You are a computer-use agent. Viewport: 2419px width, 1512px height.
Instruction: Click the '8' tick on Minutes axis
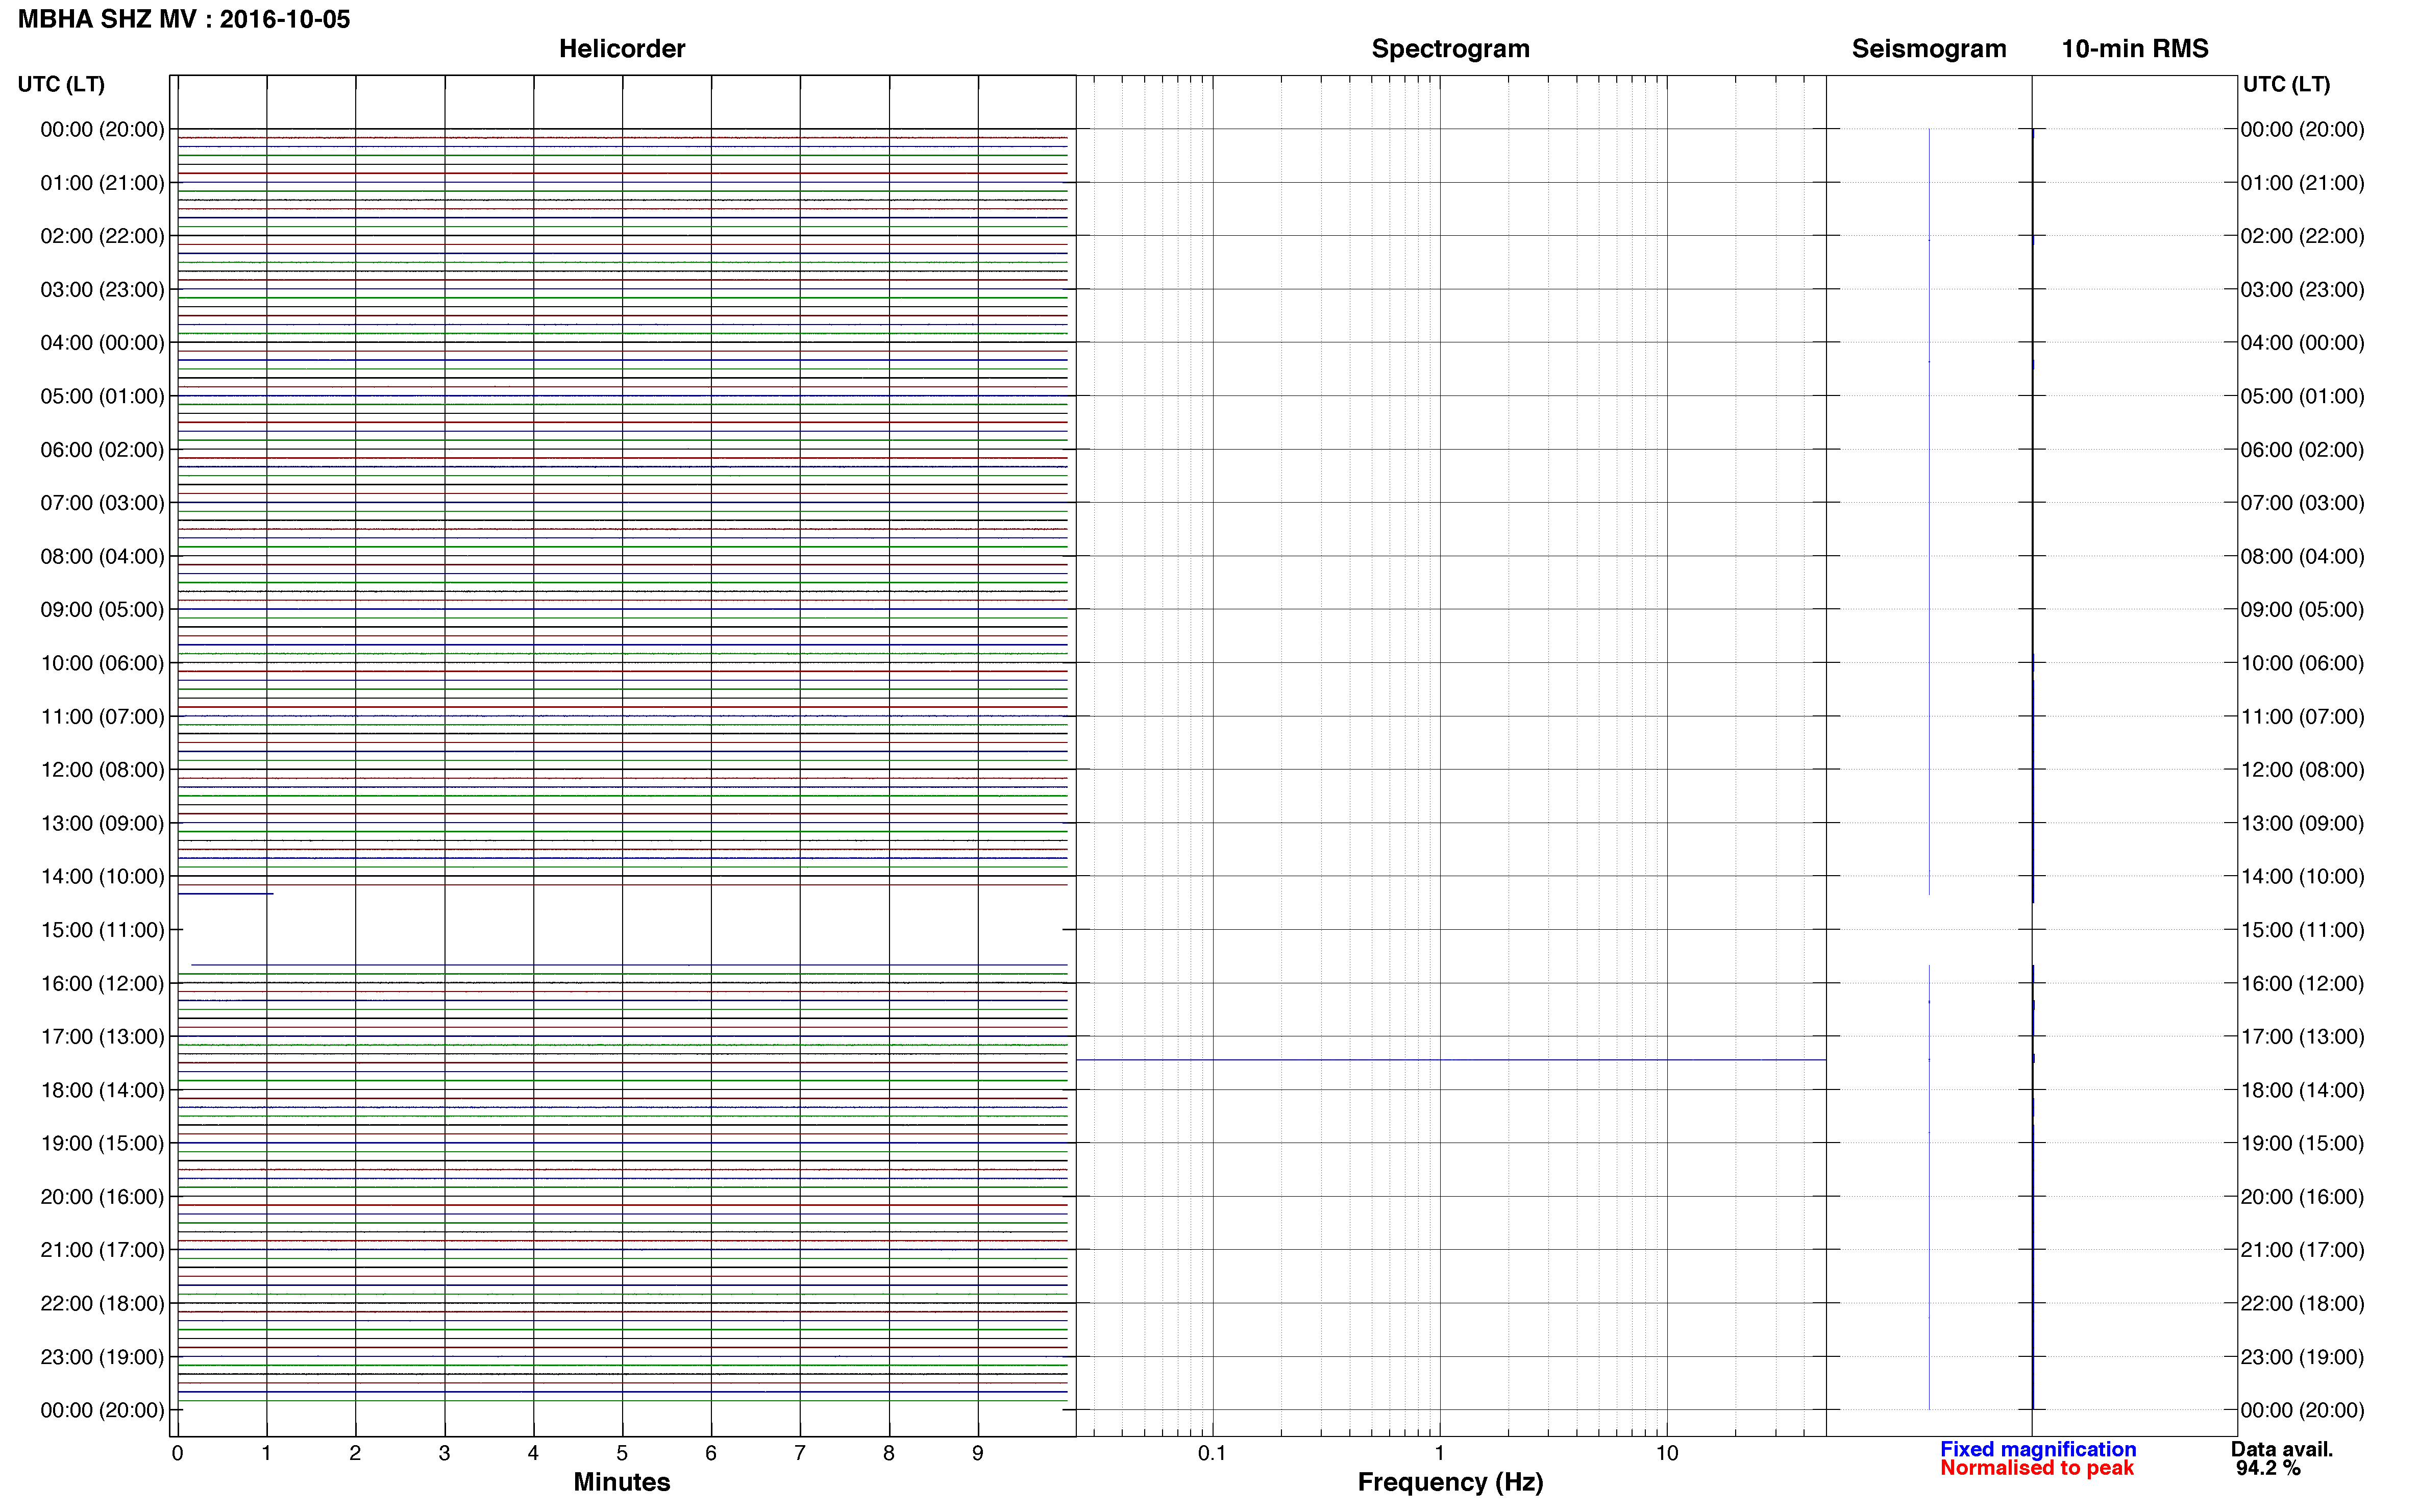[889, 1454]
